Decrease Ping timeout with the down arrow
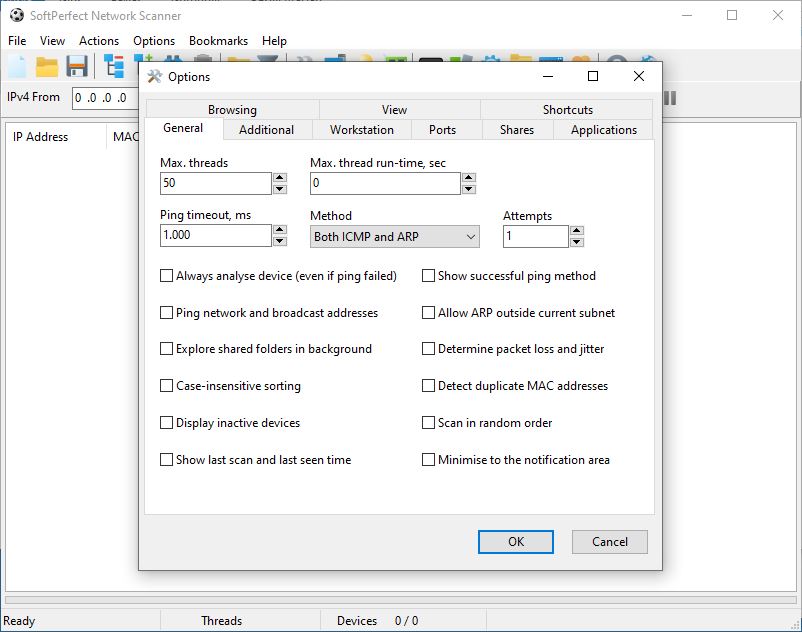This screenshot has width=802, height=632. (x=280, y=241)
